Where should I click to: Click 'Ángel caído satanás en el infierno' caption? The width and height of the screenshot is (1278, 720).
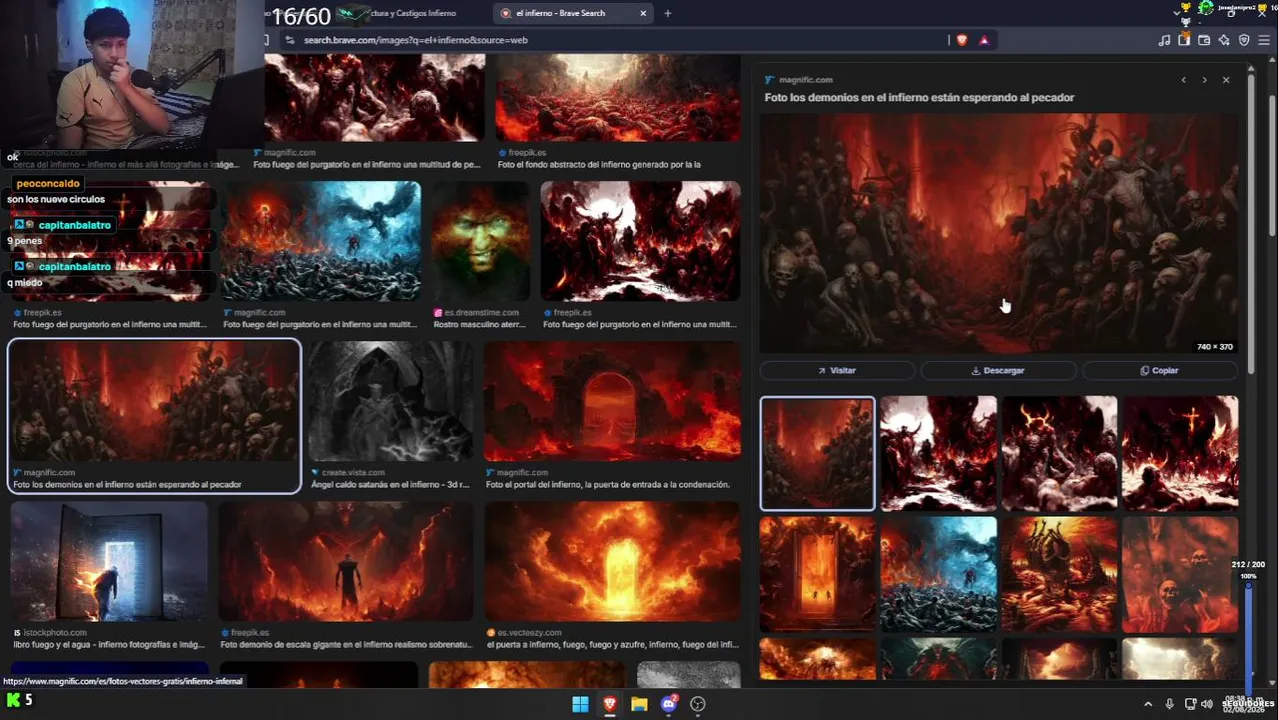(390, 484)
